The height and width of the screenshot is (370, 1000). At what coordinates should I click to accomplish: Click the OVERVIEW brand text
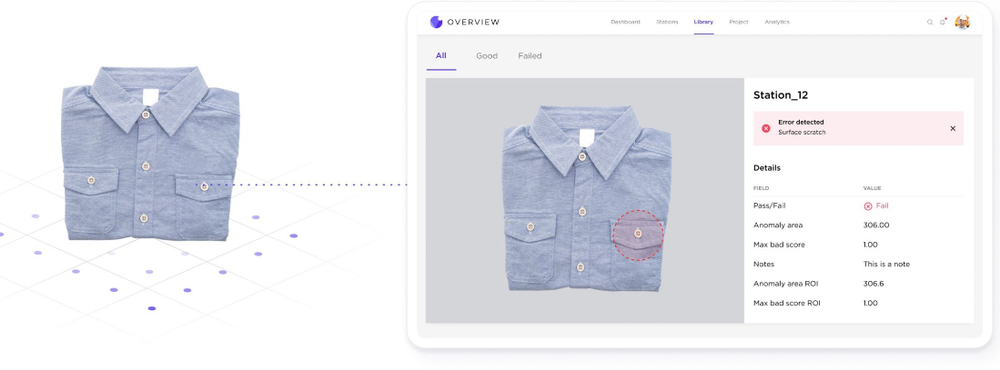(x=473, y=22)
